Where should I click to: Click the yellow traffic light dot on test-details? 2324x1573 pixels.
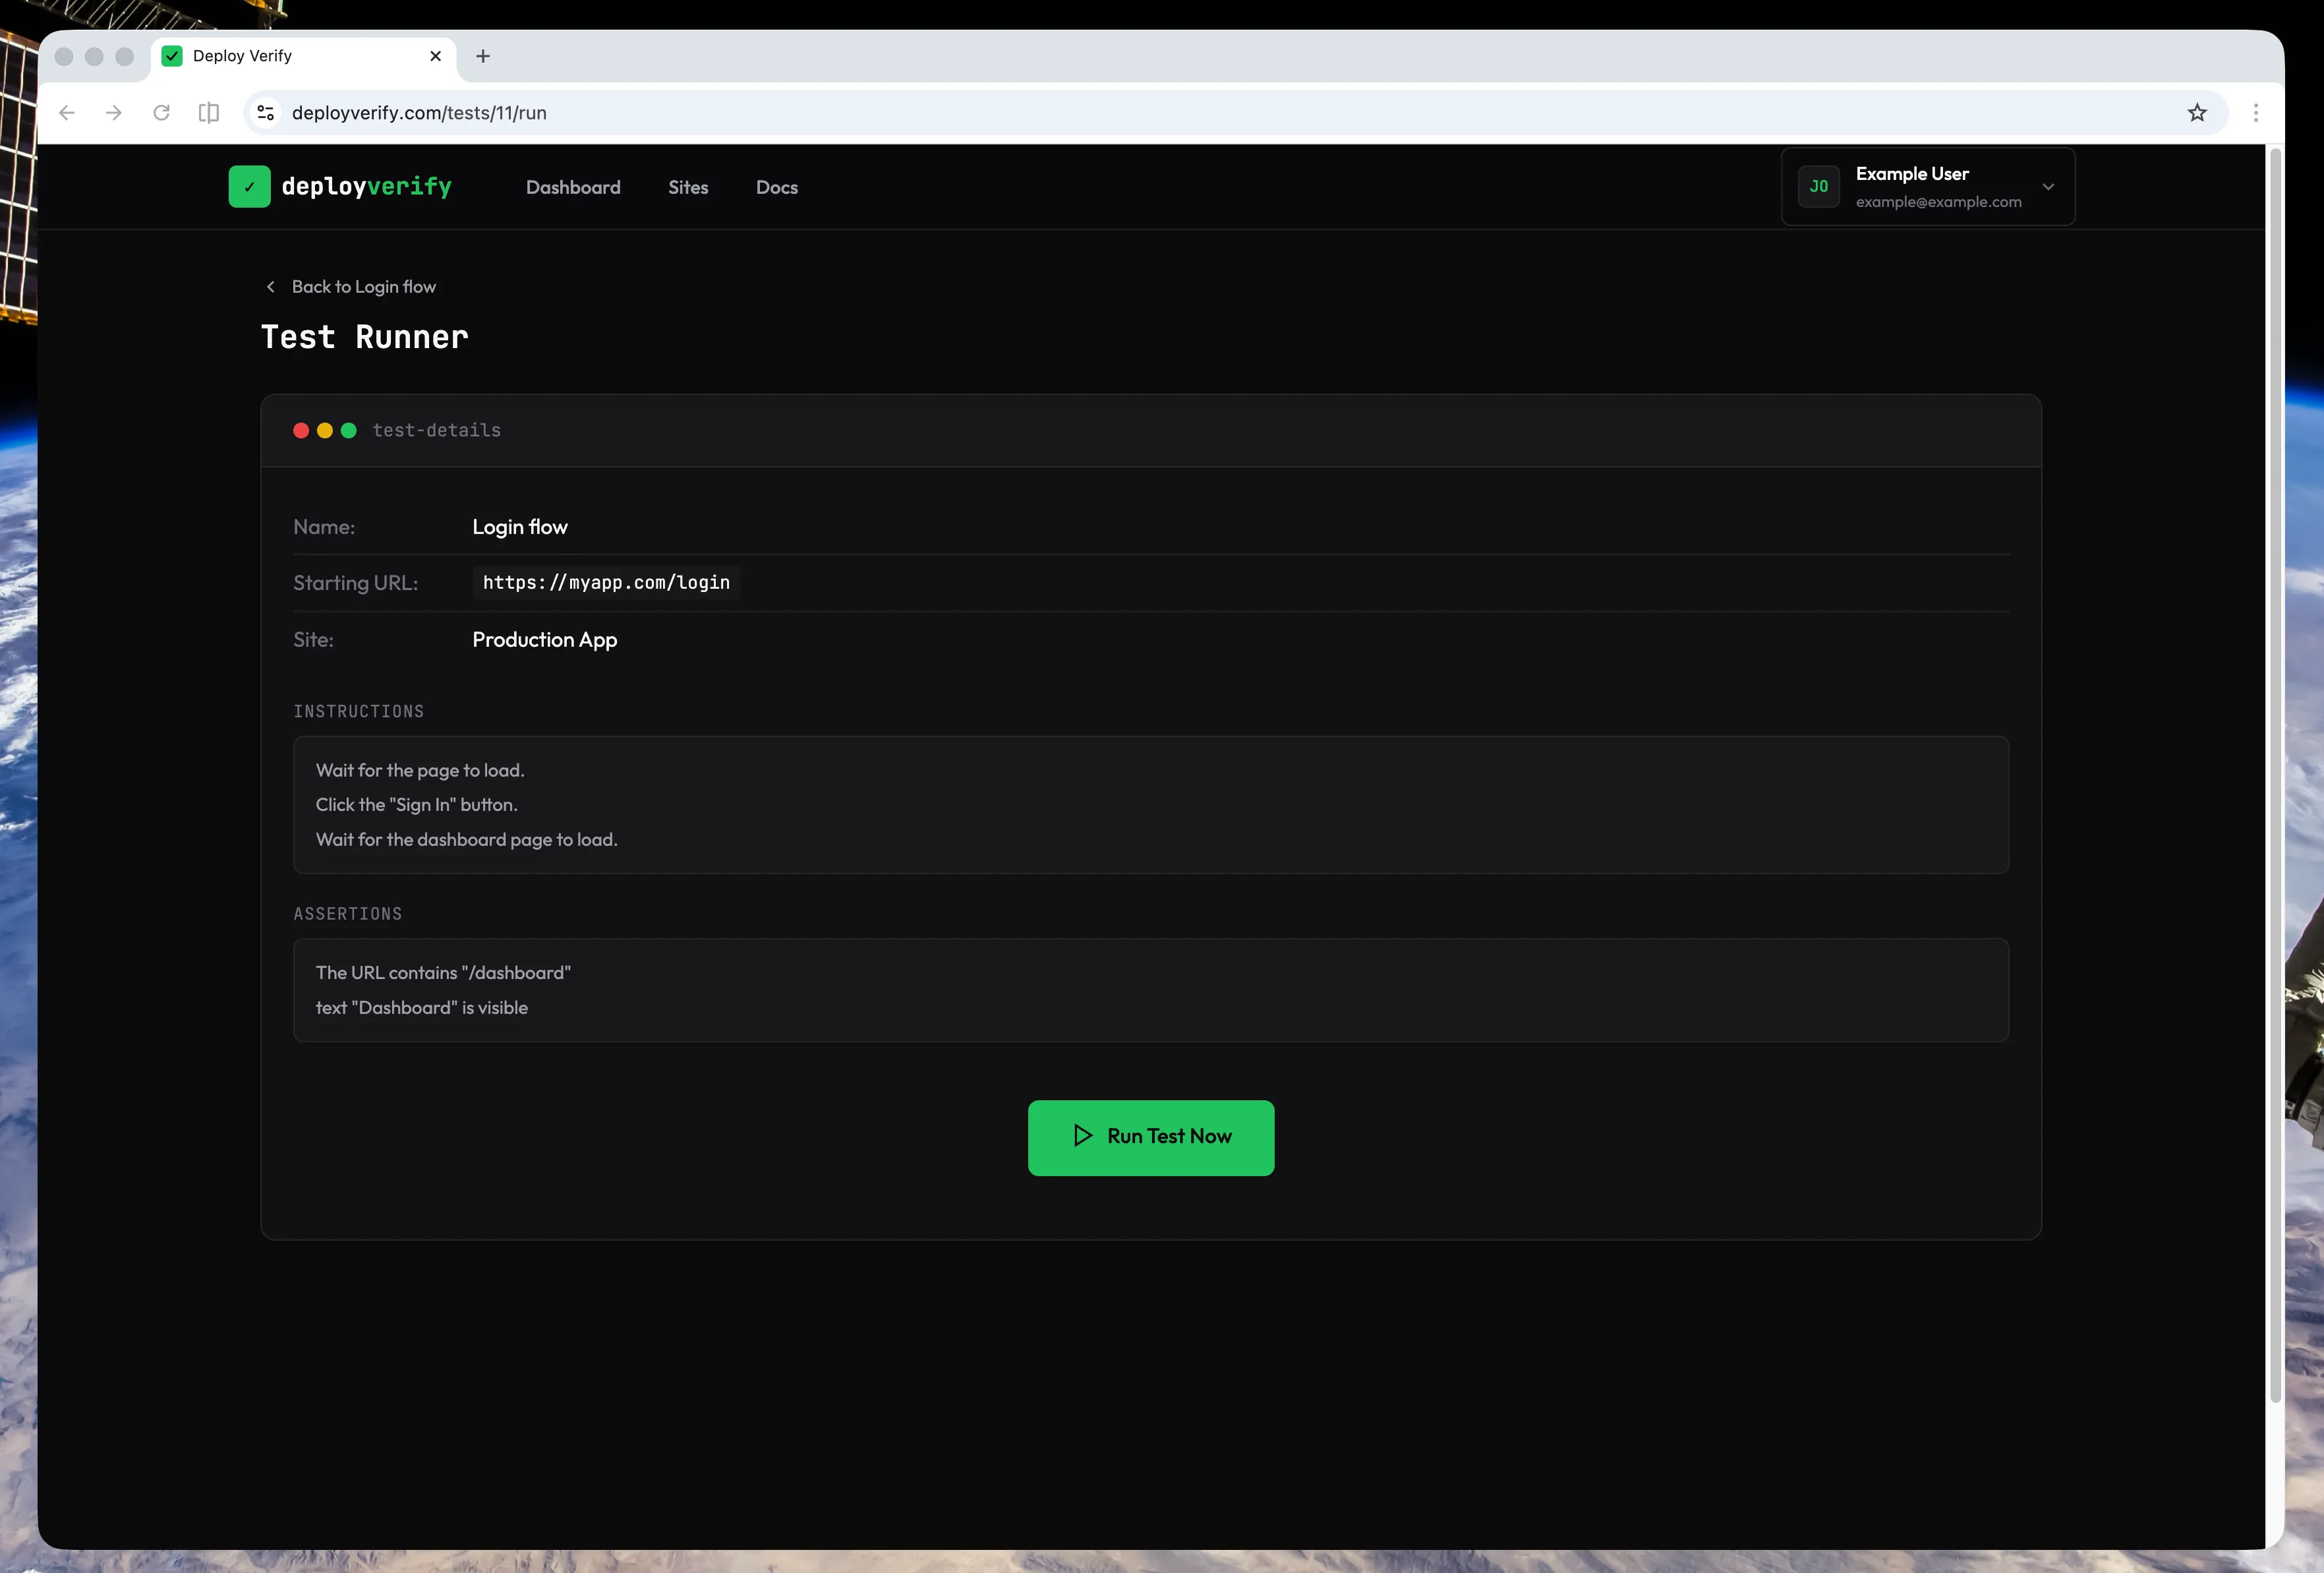click(324, 430)
